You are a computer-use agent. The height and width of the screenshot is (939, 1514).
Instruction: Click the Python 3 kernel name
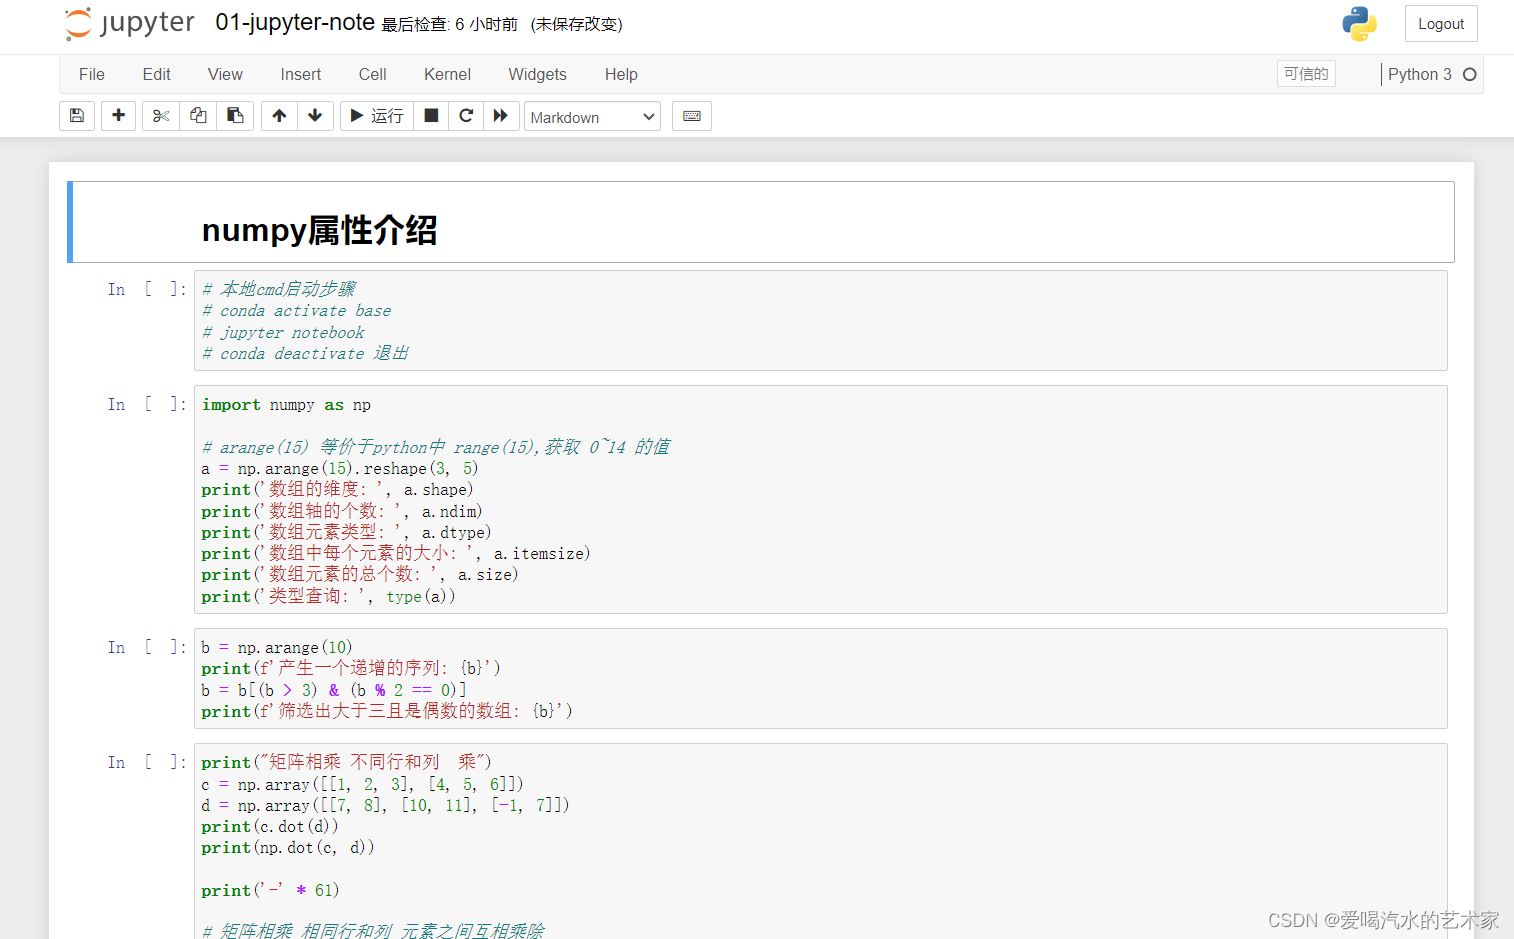[x=1420, y=74]
